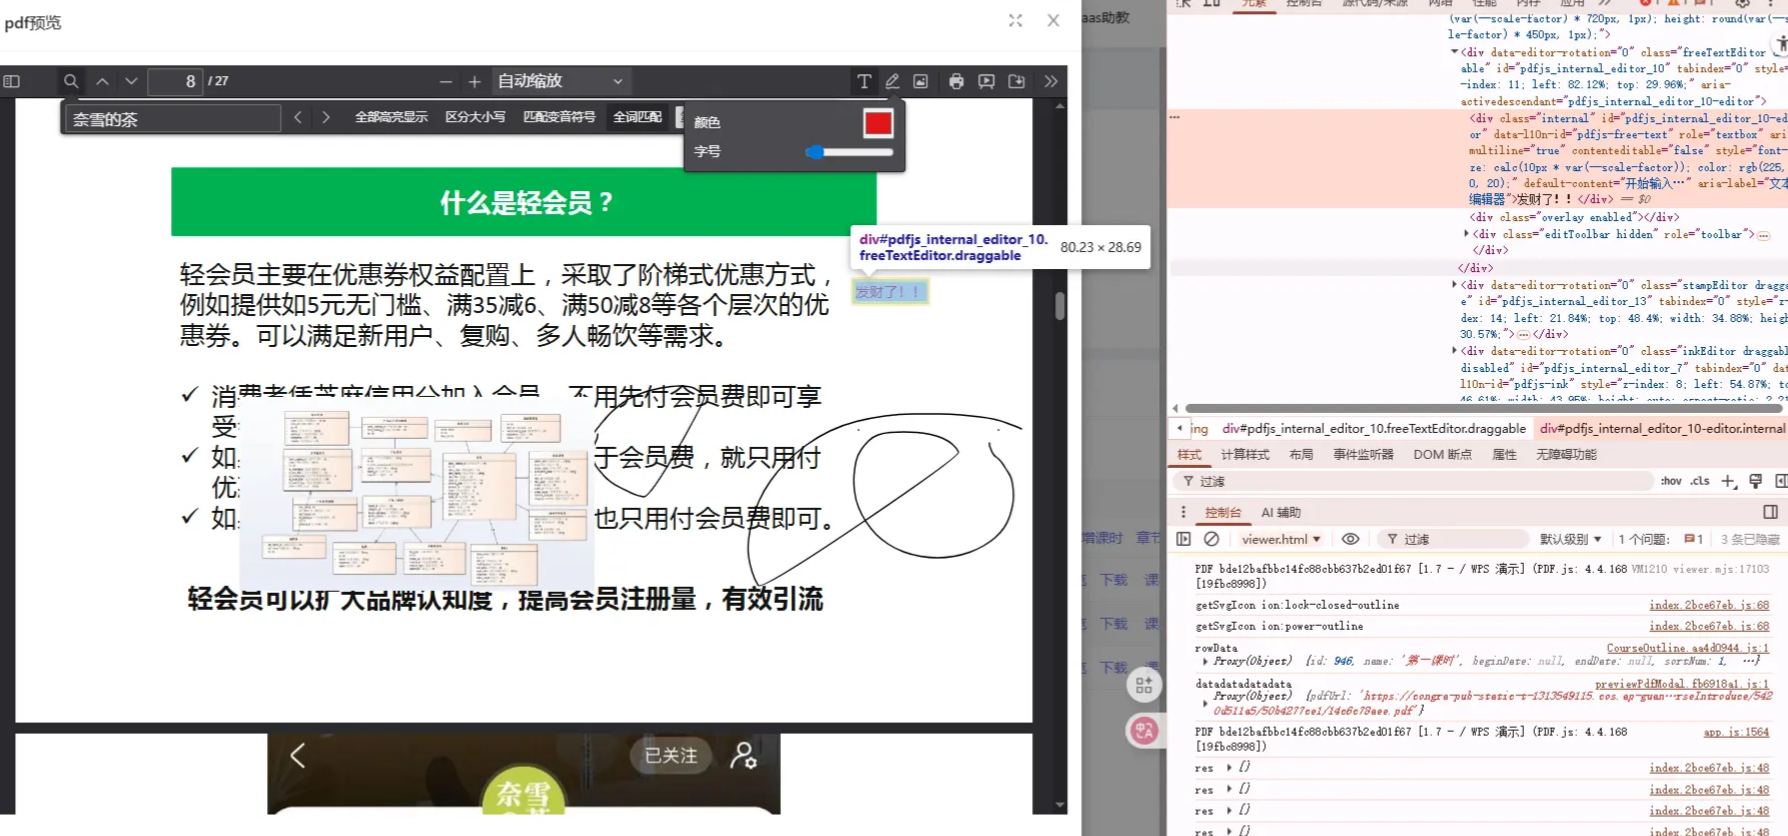Click the grid apps floating button
This screenshot has width=1788, height=836.
click(1144, 685)
